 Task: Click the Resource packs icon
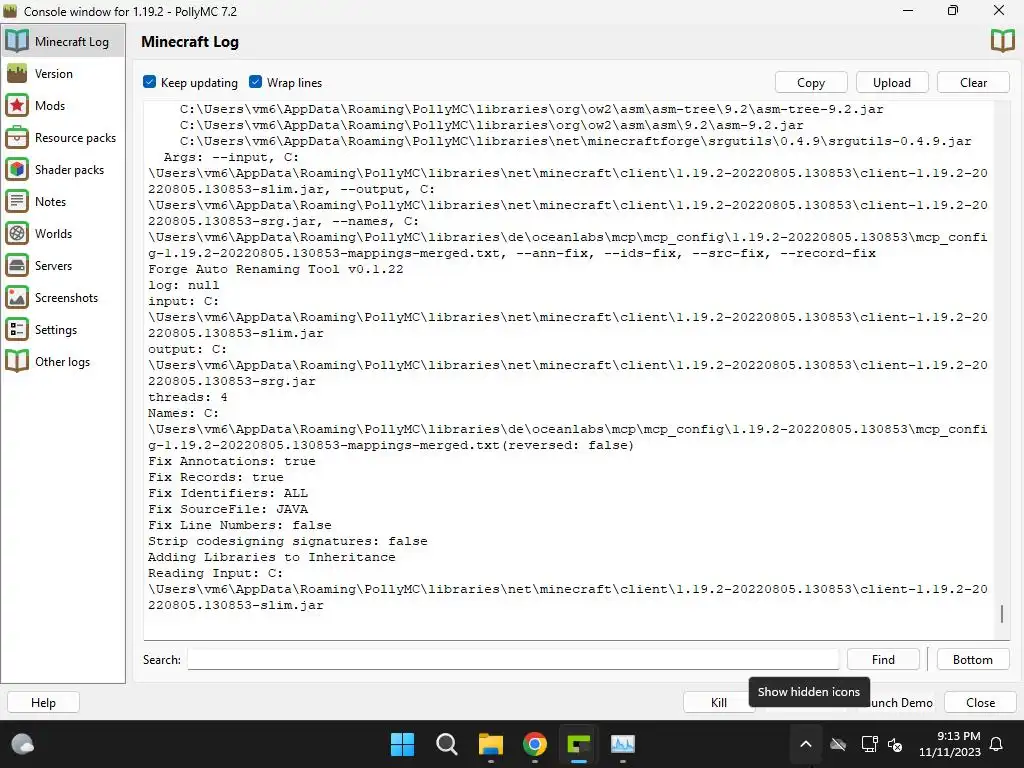coord(17,137)
